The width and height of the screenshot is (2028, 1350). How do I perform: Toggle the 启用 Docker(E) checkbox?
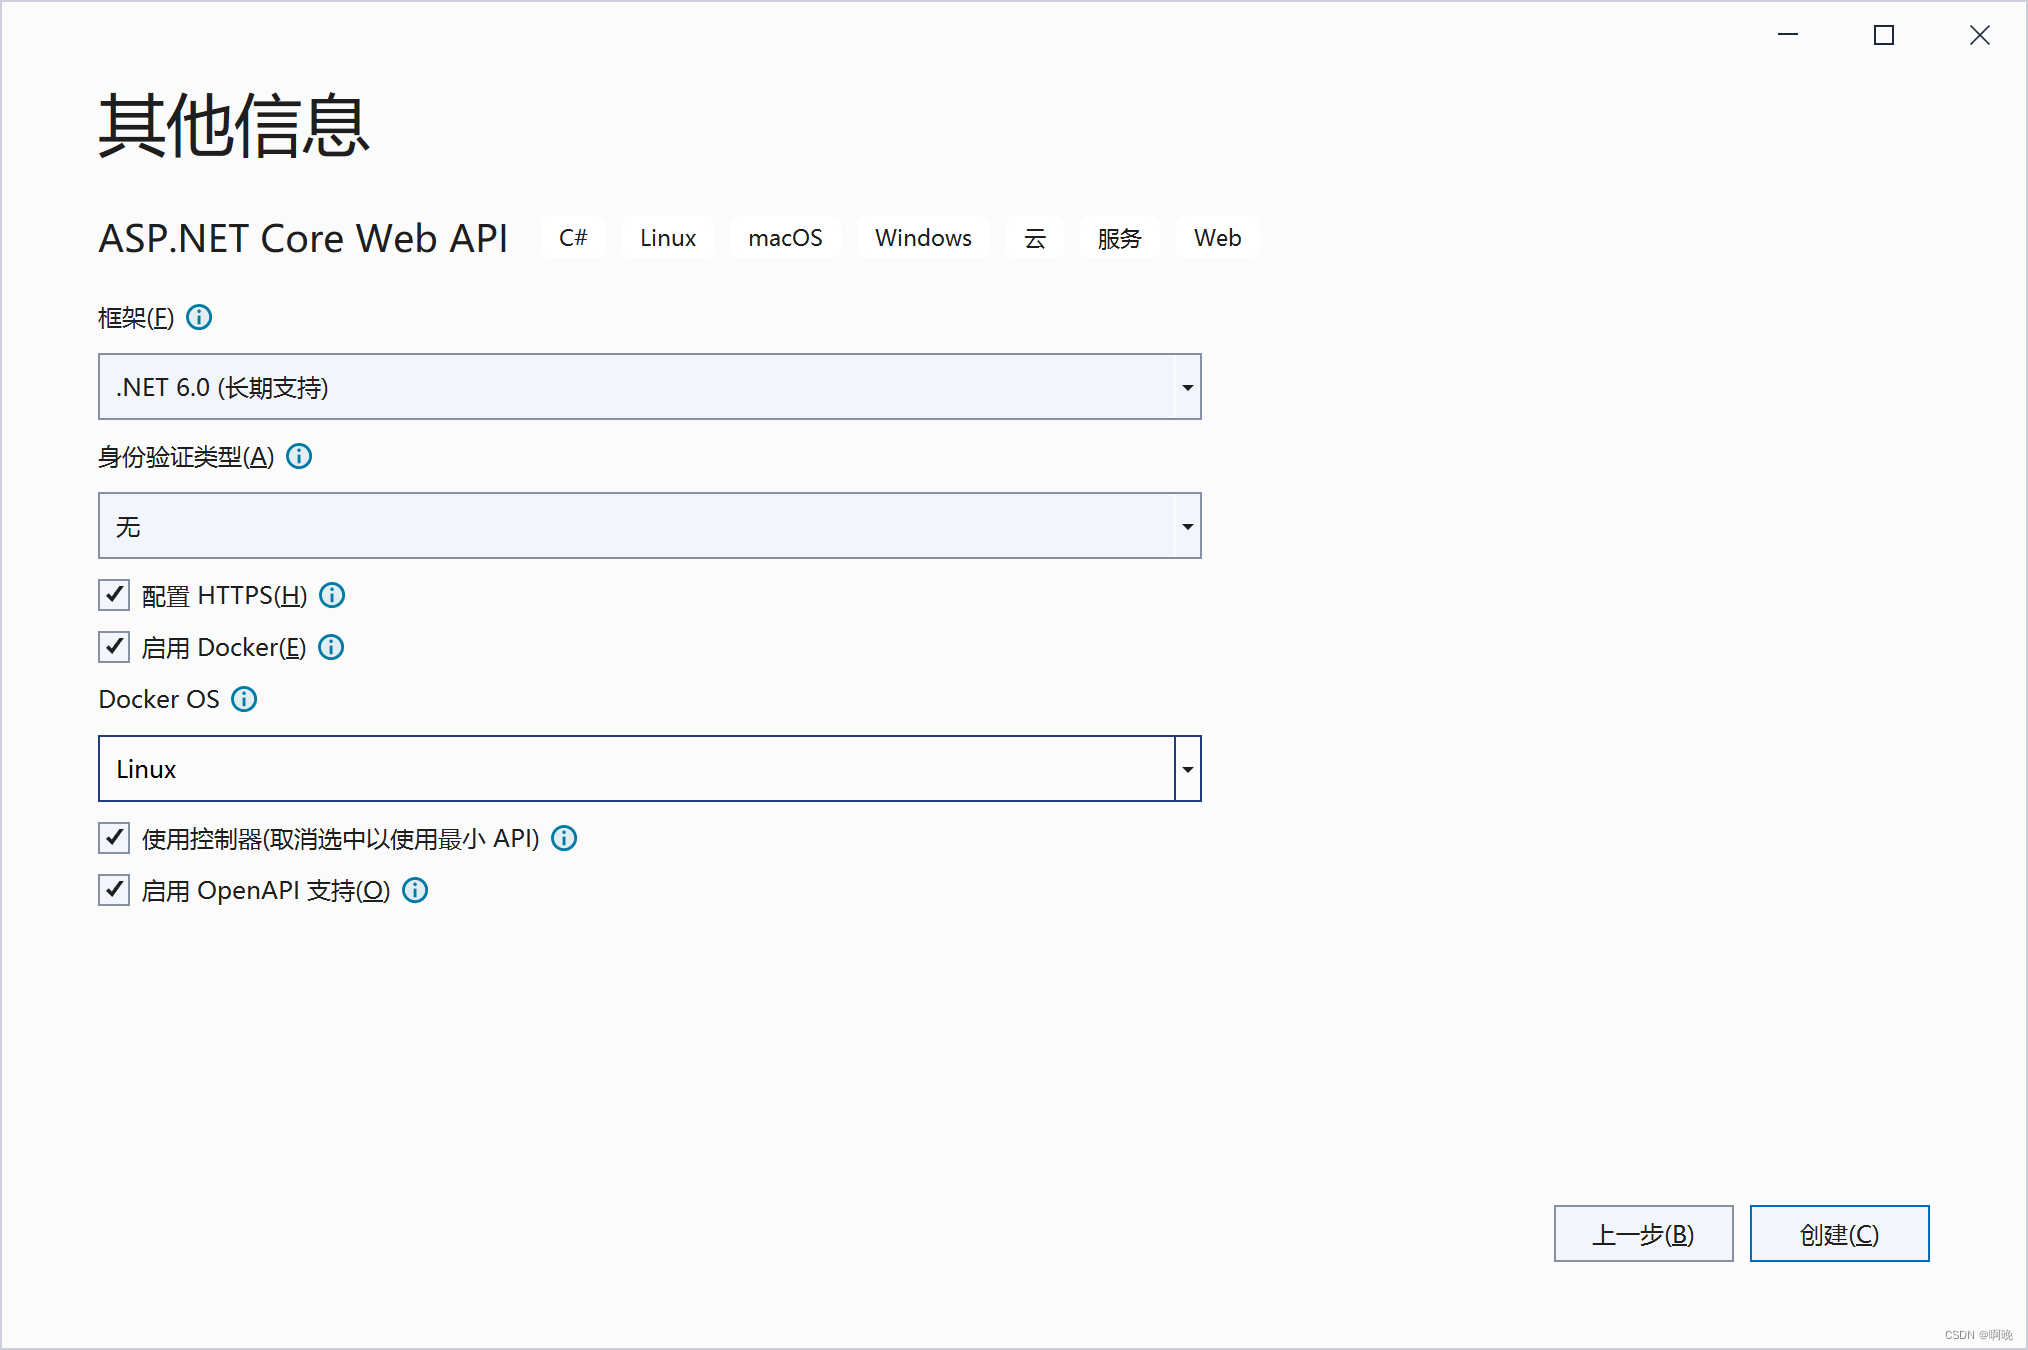click(114, 647)
